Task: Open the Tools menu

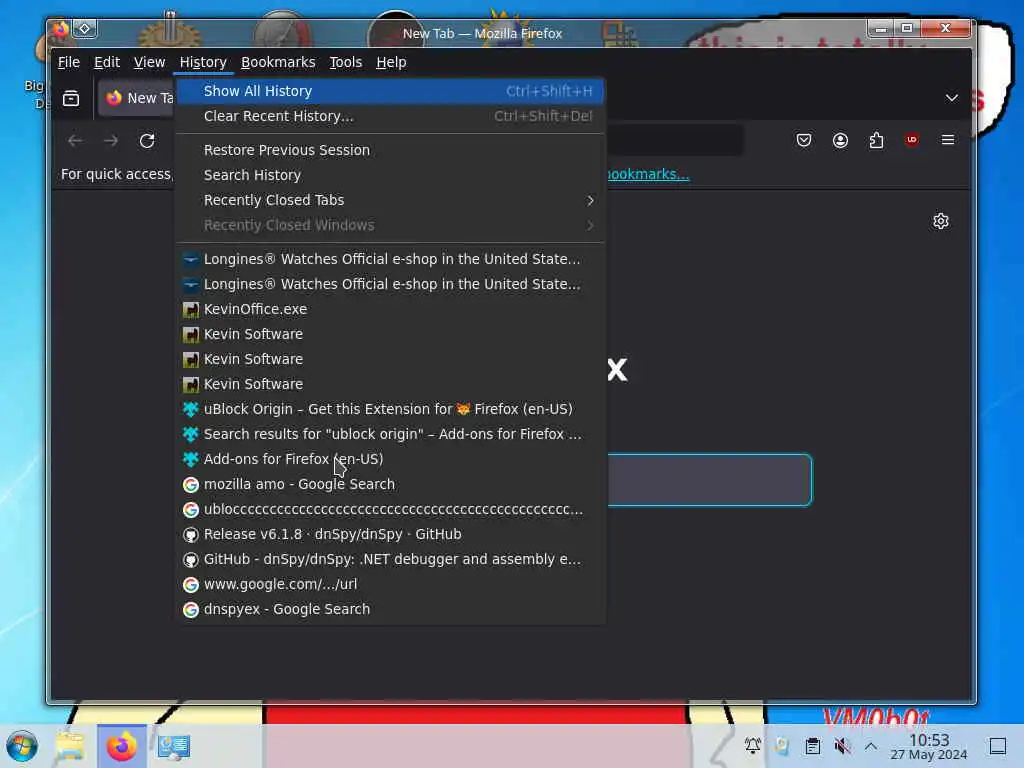Action: pos(345,62)
